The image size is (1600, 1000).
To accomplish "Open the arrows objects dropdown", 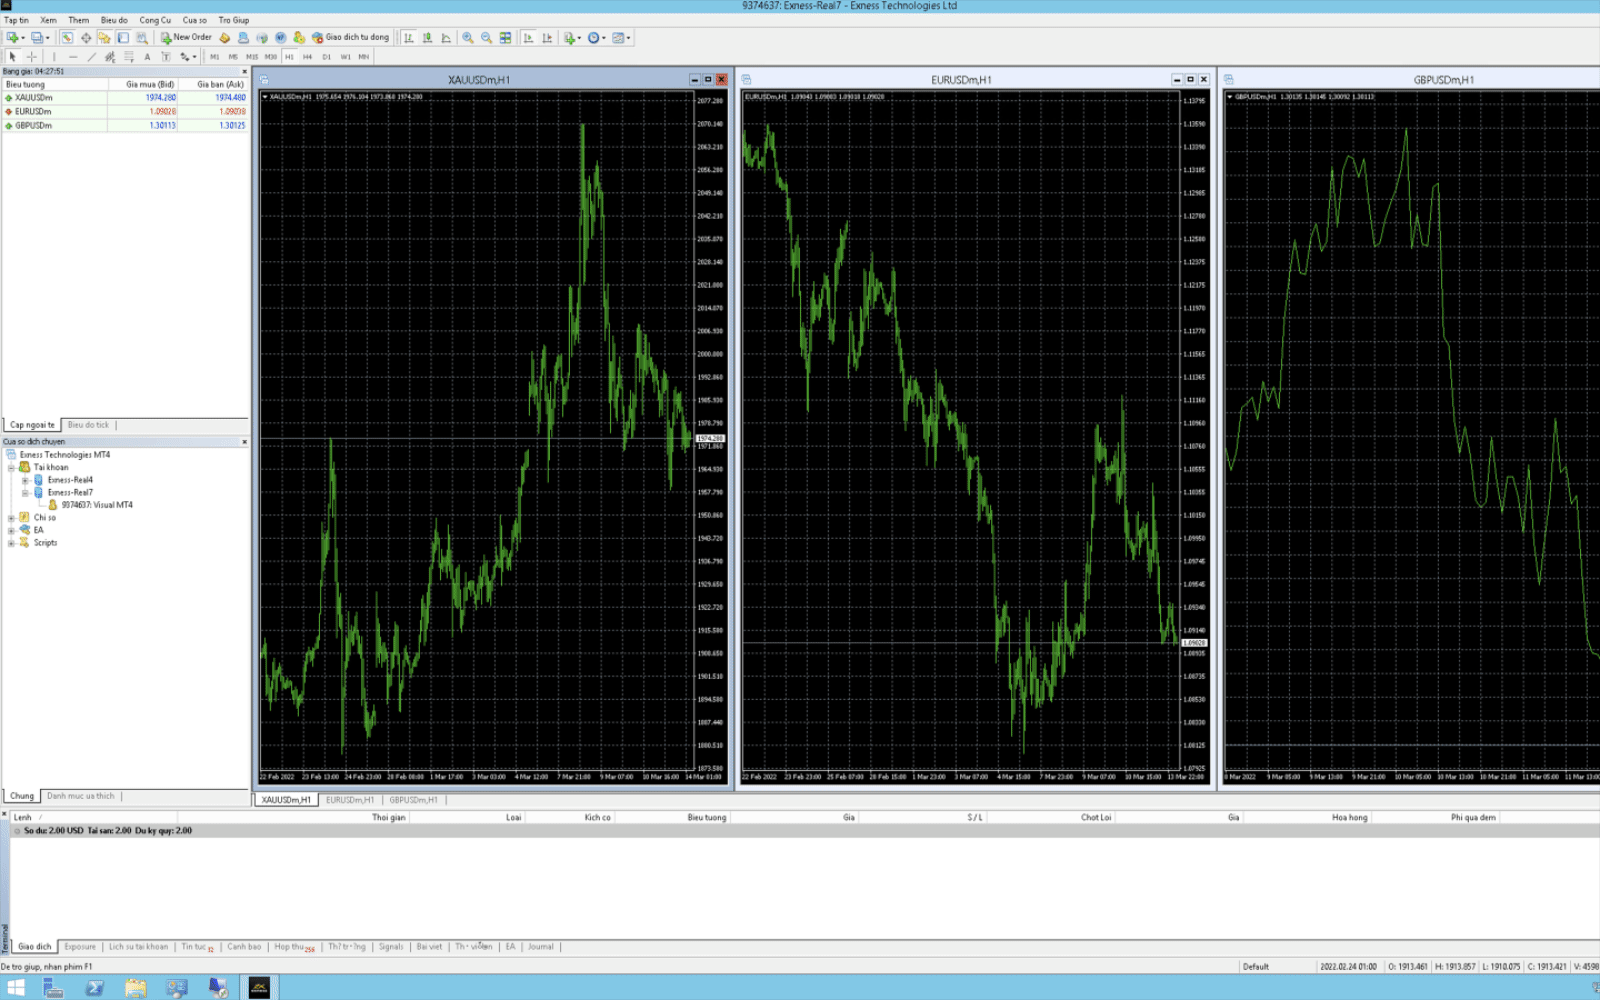I will [188, 57].
